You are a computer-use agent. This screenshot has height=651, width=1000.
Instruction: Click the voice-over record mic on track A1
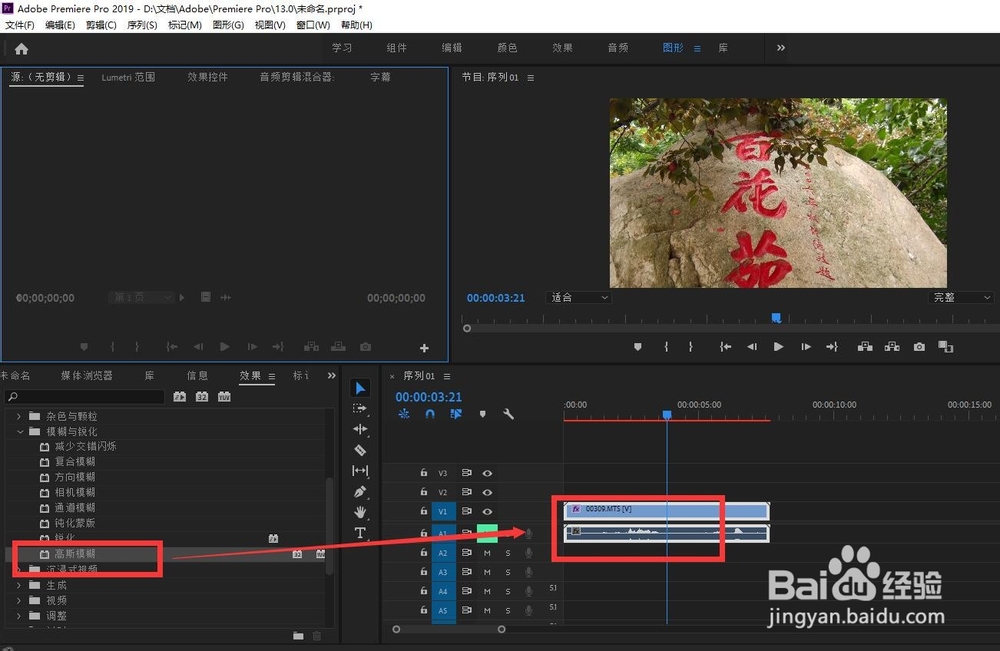(x=528, y=533)
